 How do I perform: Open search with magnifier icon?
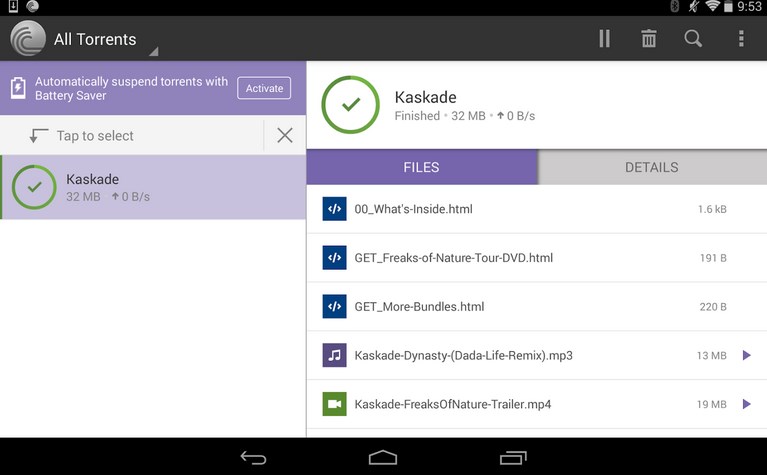pos(693,39)
